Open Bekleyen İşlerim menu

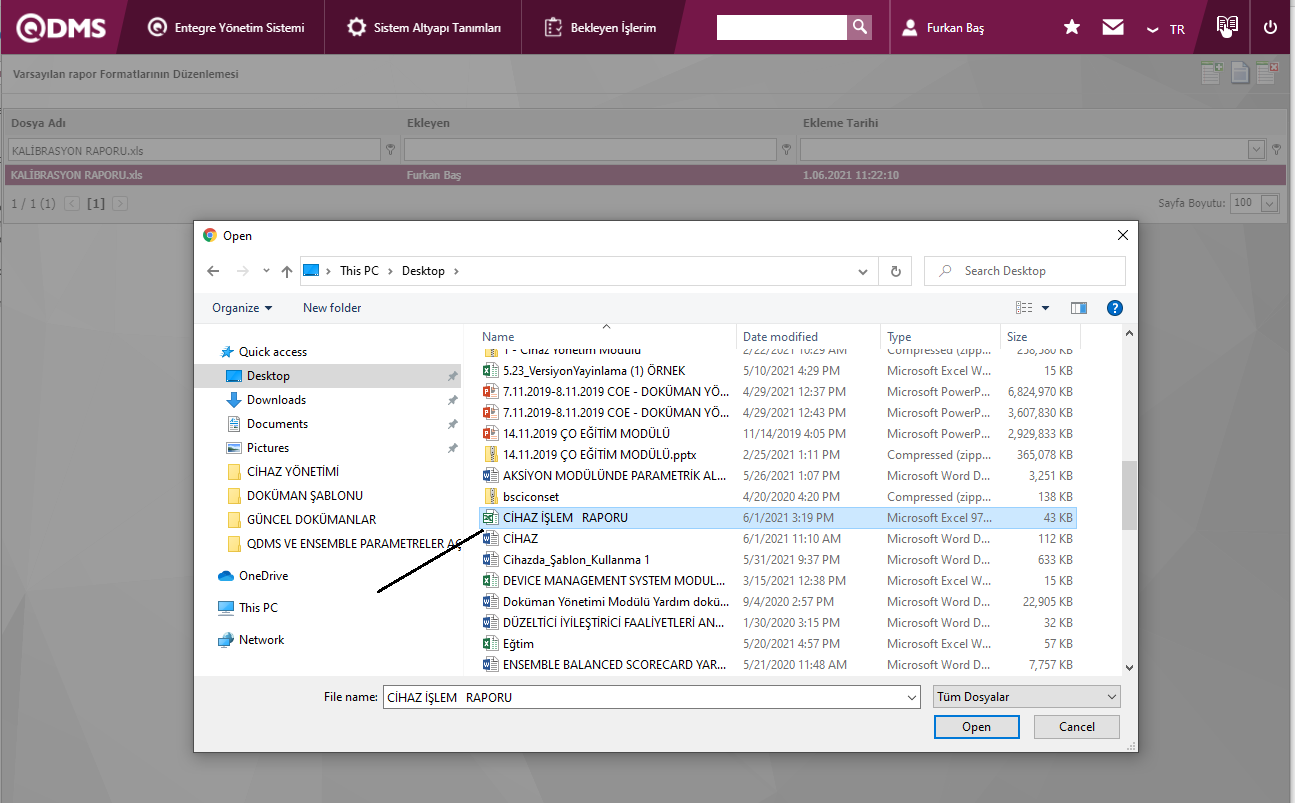pos(601,28)
